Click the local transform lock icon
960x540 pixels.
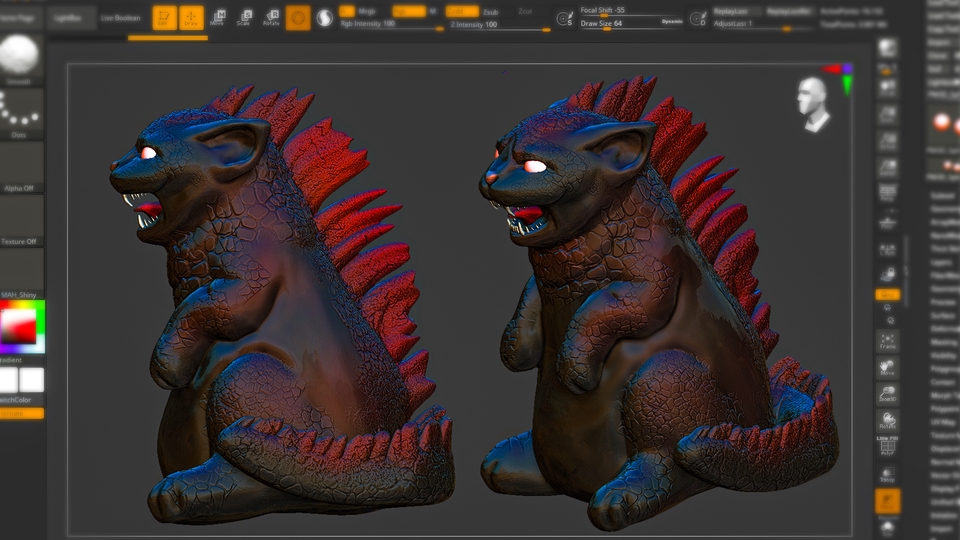[x=888, y=274]
